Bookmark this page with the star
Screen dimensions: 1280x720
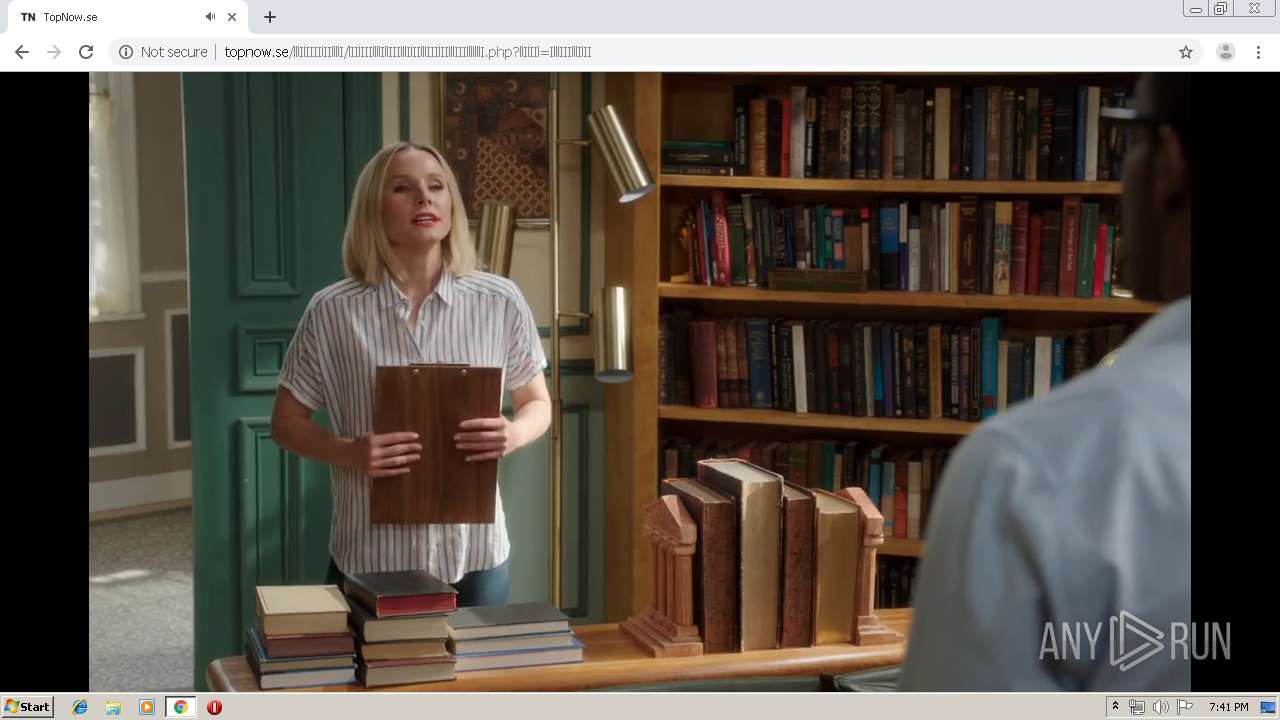pyautogui.click(x=1186, y=52)
